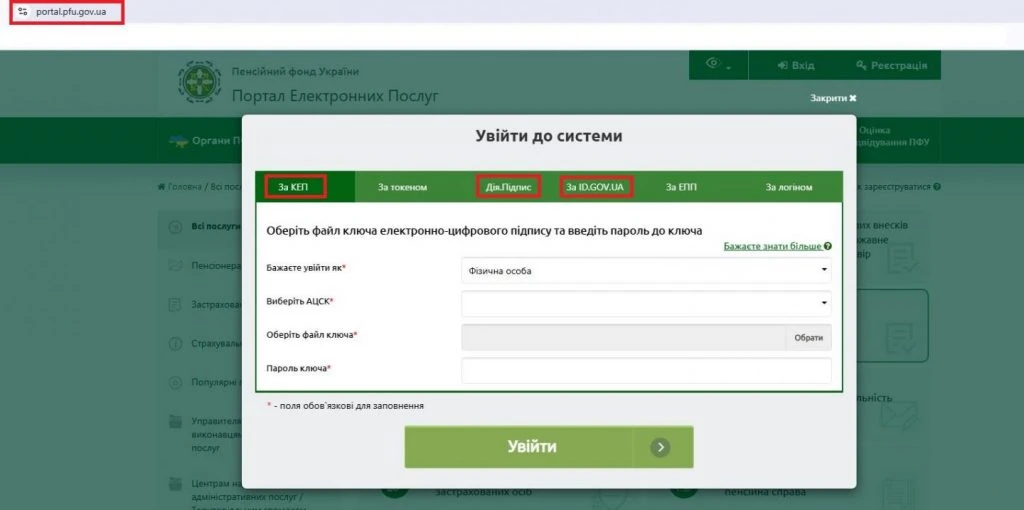1024x510 pixels.
Task: Expand the Виберіть АЦСК dropdown
Action: click(x=646, y=304)
